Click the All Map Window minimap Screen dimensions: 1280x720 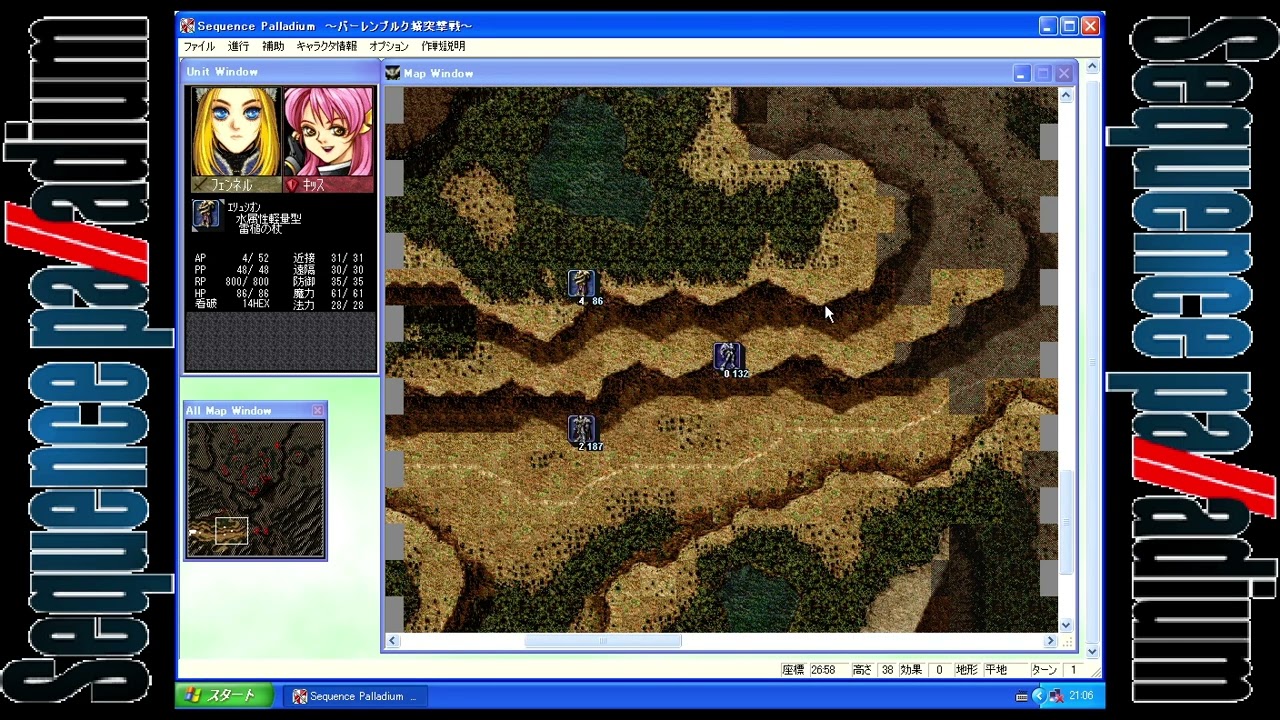pos(255,488)
